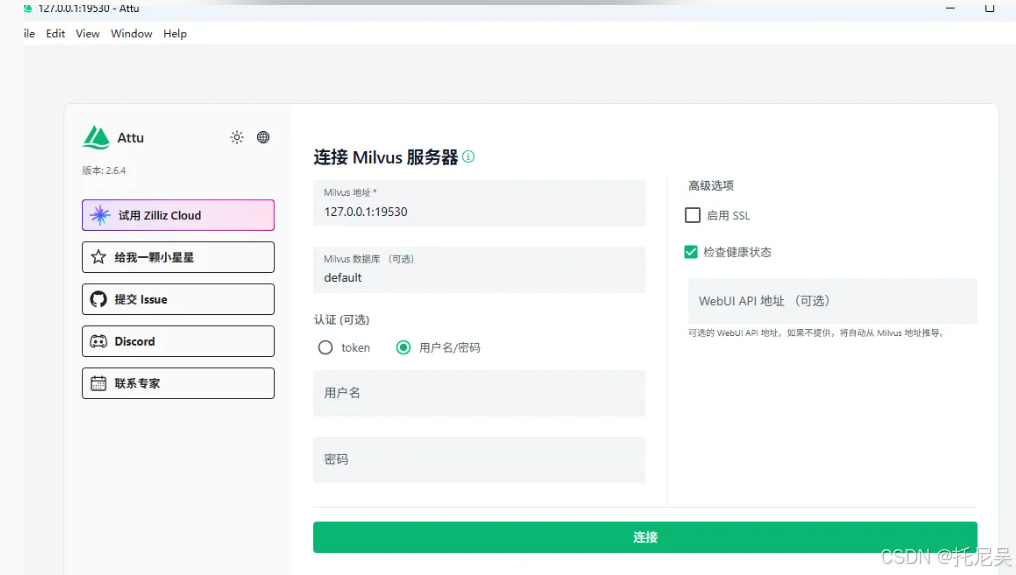1016x575 pixels.
Task: Click the 版本: 2.6.4 version text
Action: [104, 170]
